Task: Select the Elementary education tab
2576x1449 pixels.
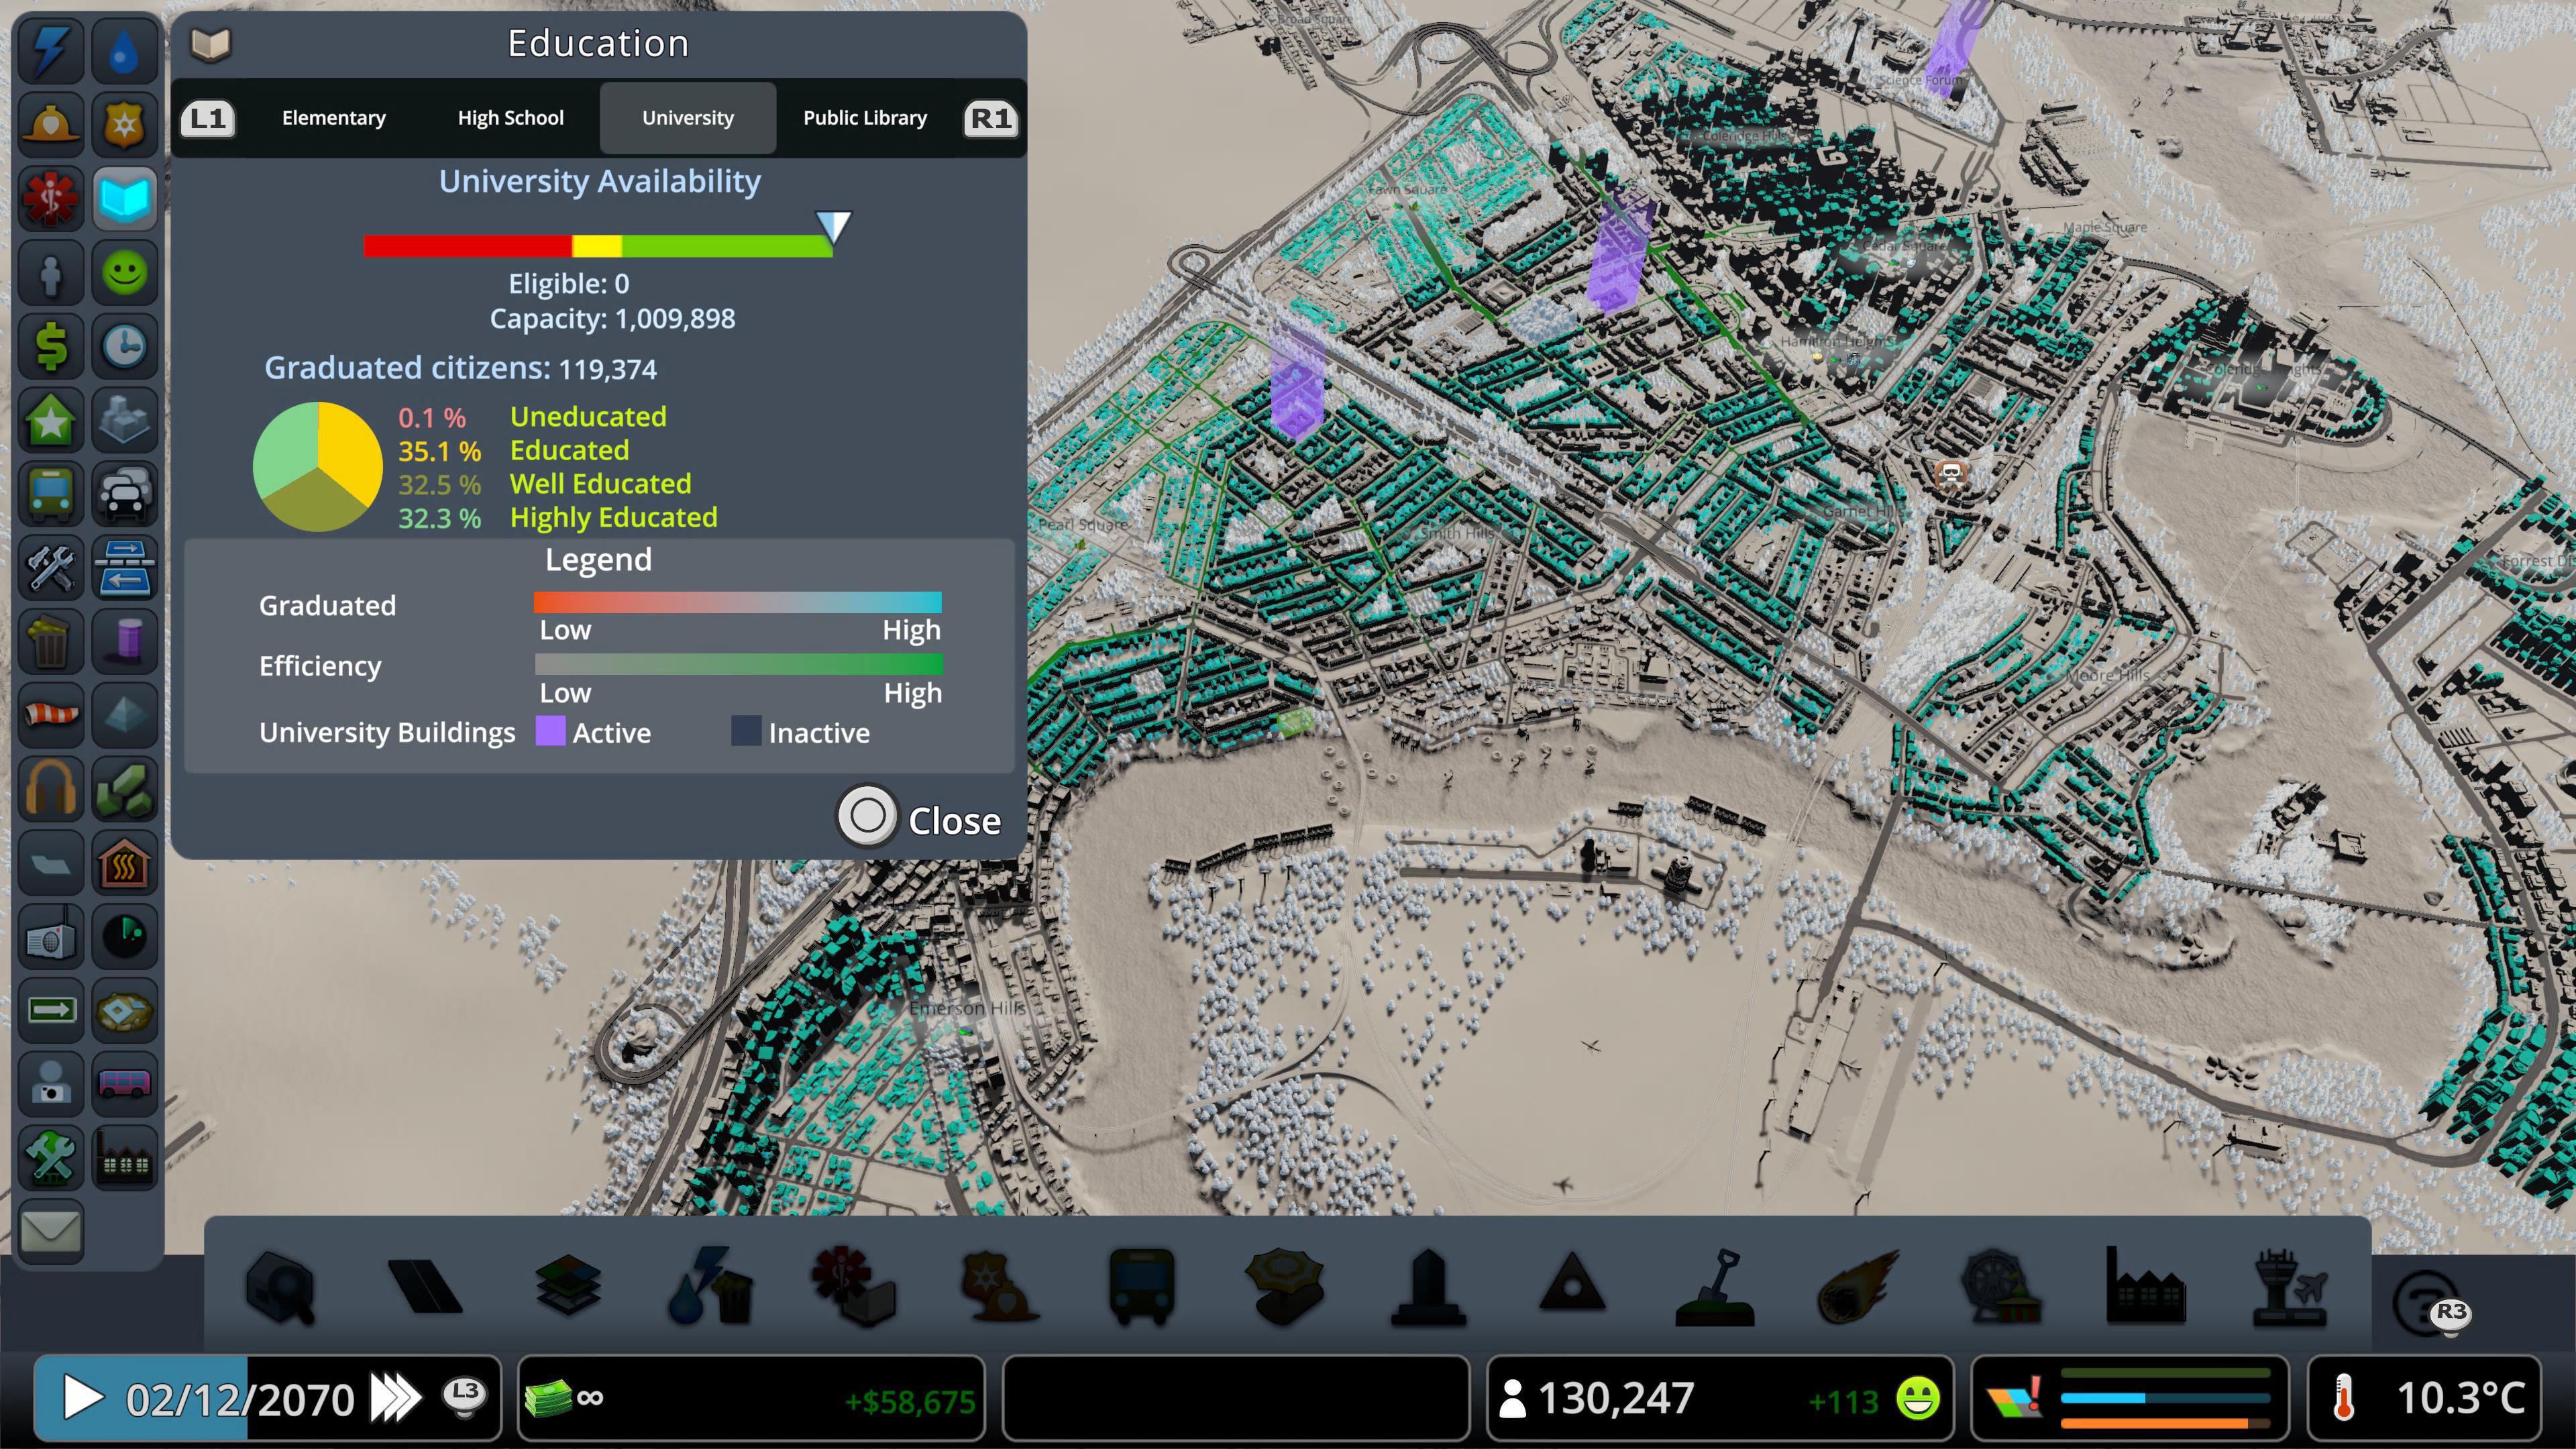Action: 334,117
